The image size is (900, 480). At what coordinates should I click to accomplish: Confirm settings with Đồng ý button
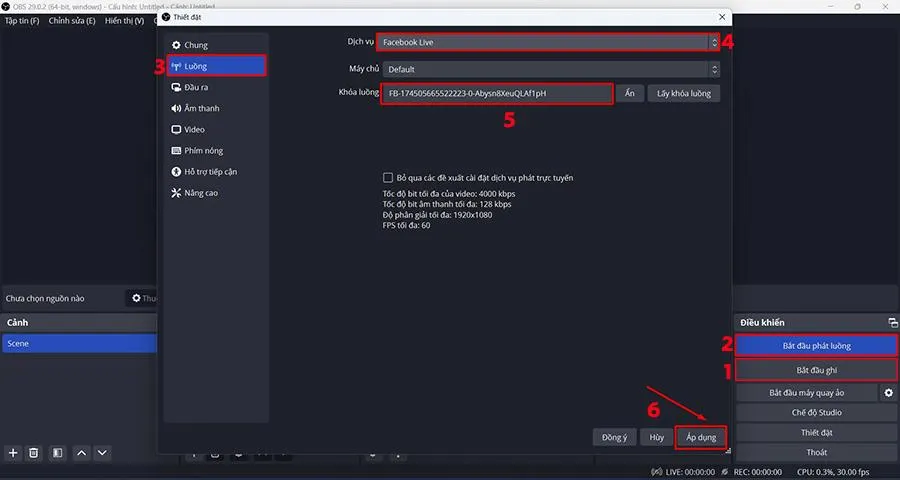(x=615, y=438)
